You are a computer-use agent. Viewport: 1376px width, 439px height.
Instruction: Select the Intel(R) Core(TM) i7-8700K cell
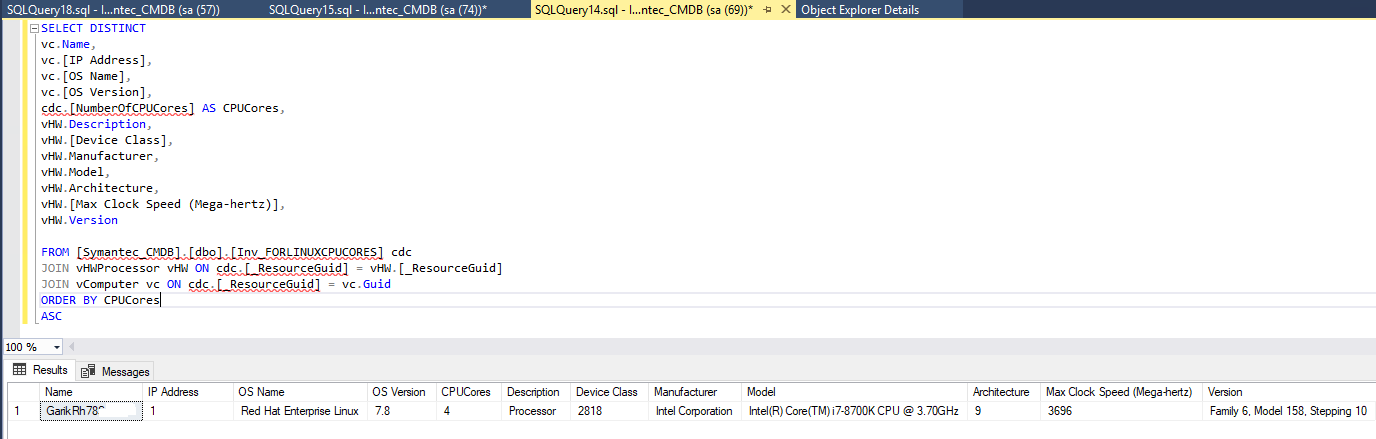pyautogui.click(x=855, y=411)
